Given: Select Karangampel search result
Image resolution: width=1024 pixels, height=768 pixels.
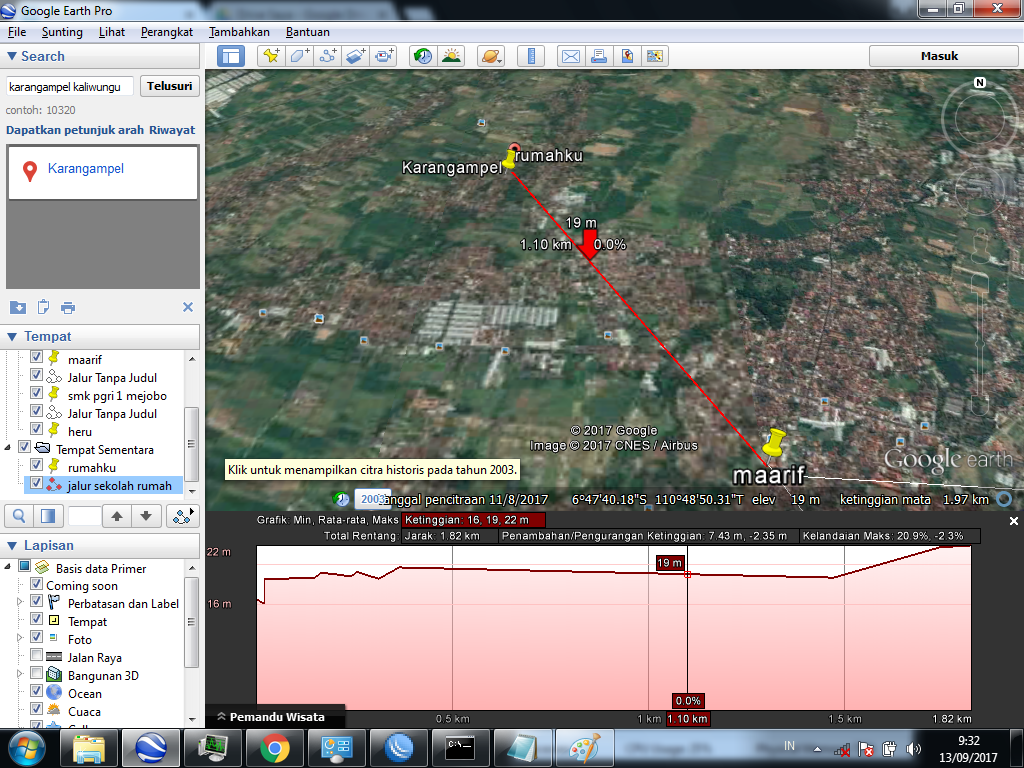Looking at the screenshot, I should [86, 168].
